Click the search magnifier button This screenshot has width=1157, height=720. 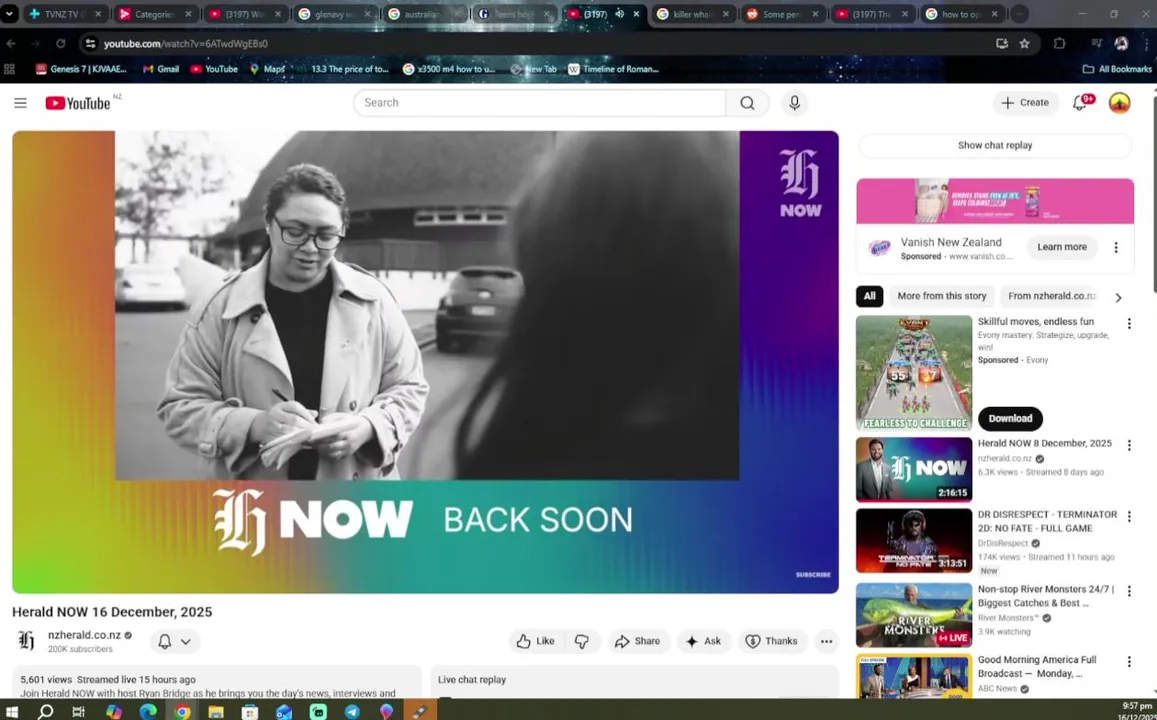click(x=747, y=103)
